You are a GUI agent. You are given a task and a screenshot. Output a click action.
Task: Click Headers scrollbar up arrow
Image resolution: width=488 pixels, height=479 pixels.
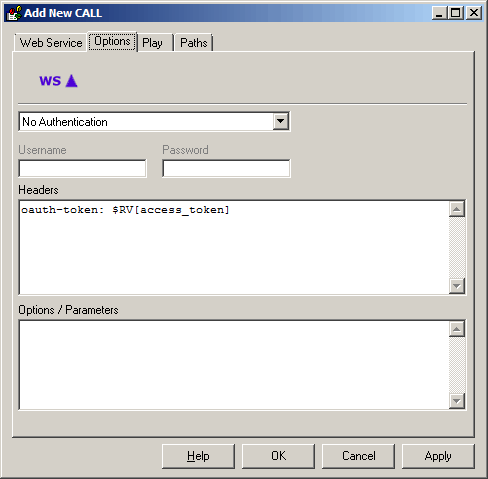tap(457, 209)
